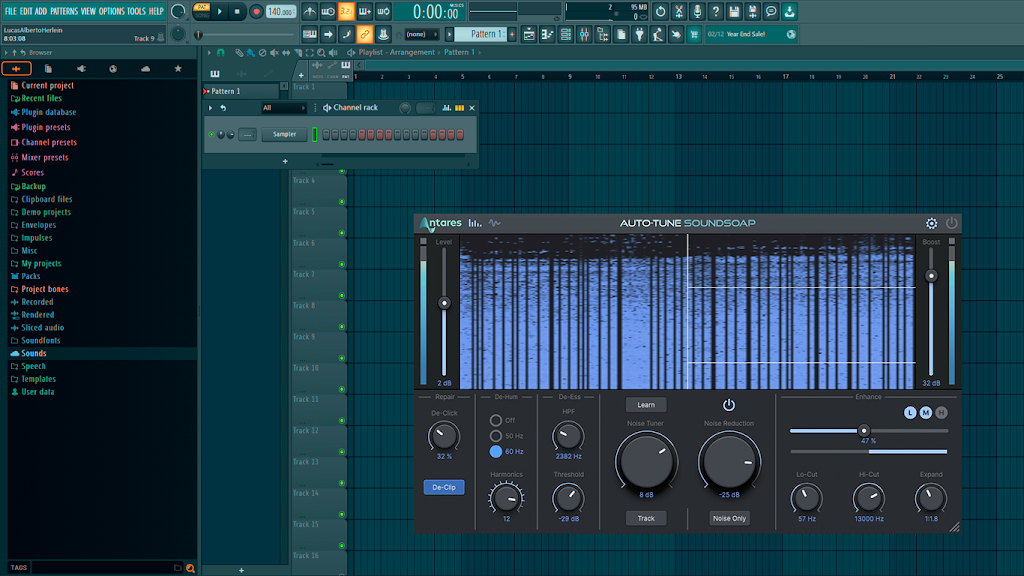Open the Mixer from the toolbar

point(584,34)
